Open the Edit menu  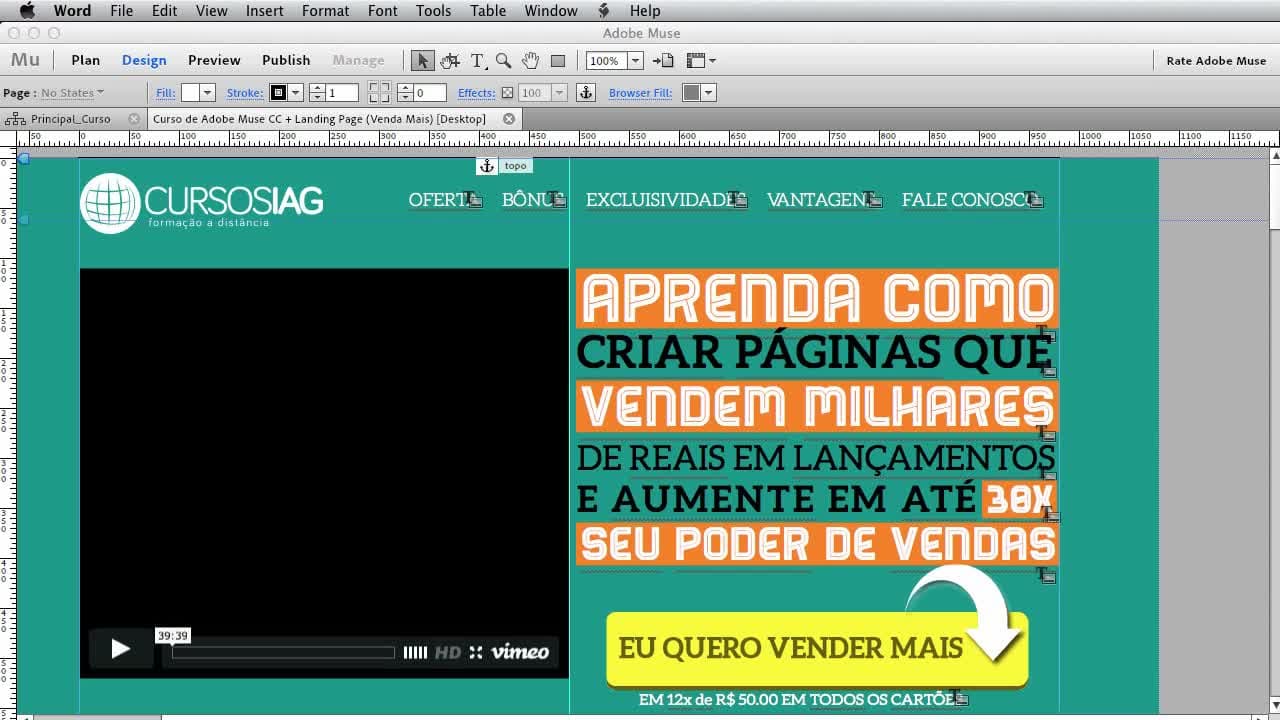tap(165, 11)
